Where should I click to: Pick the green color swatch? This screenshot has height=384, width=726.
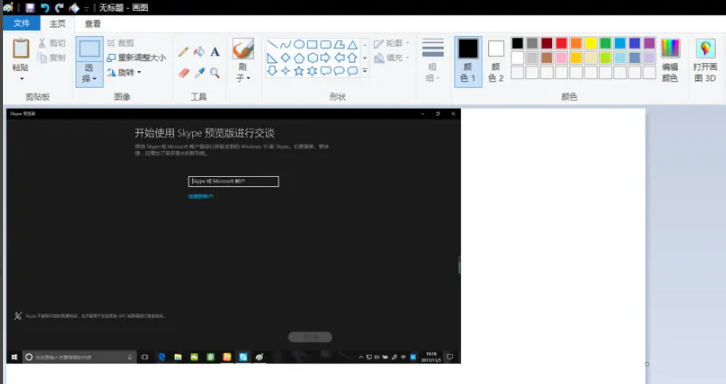(x=605, y=43)
